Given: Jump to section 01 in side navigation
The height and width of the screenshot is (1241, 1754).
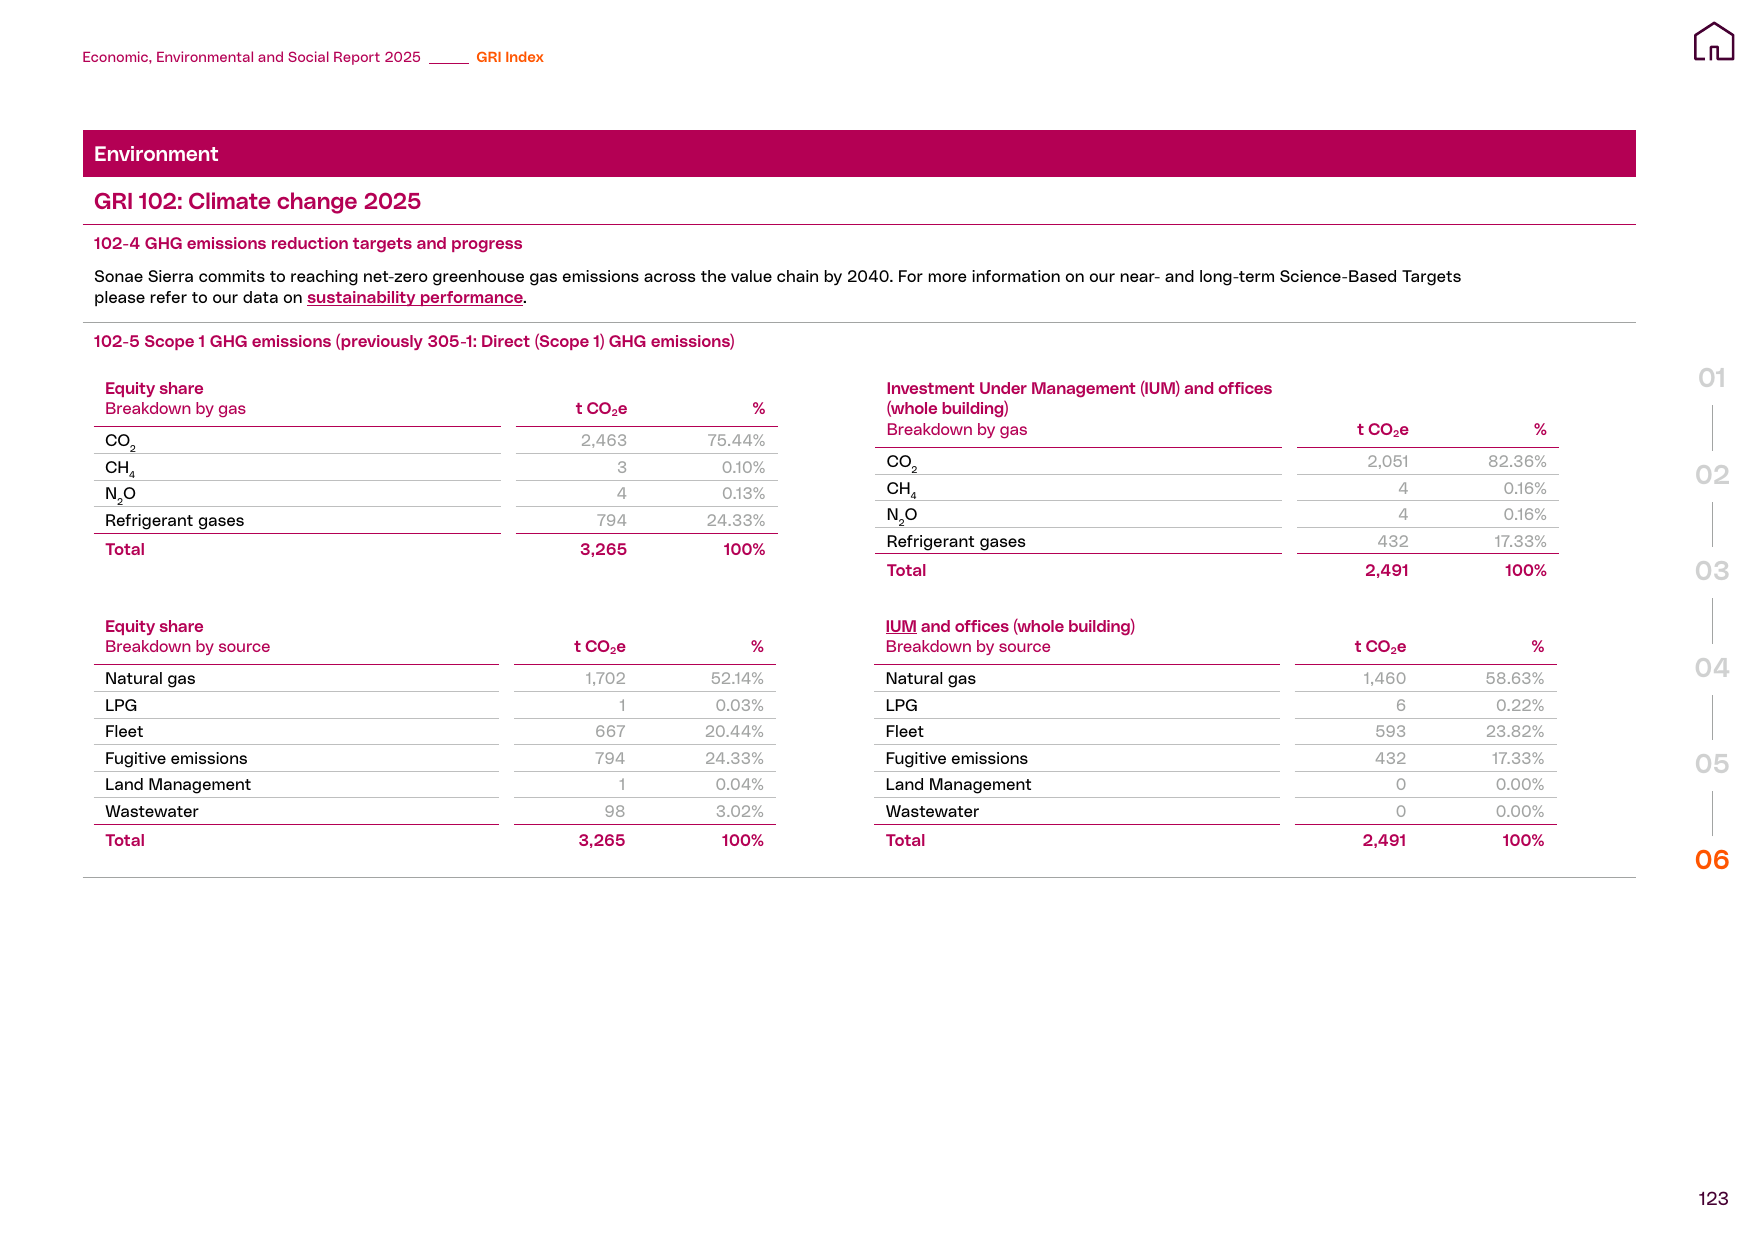Looking at the screenshot, I should click(x=1712, y=378).
